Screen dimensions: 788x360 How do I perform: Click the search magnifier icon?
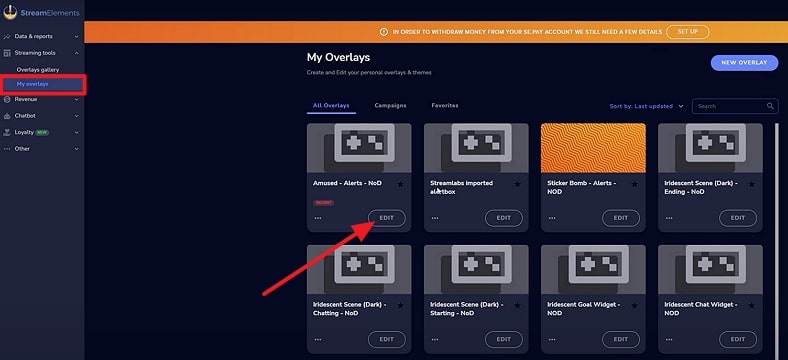(770, 106)
